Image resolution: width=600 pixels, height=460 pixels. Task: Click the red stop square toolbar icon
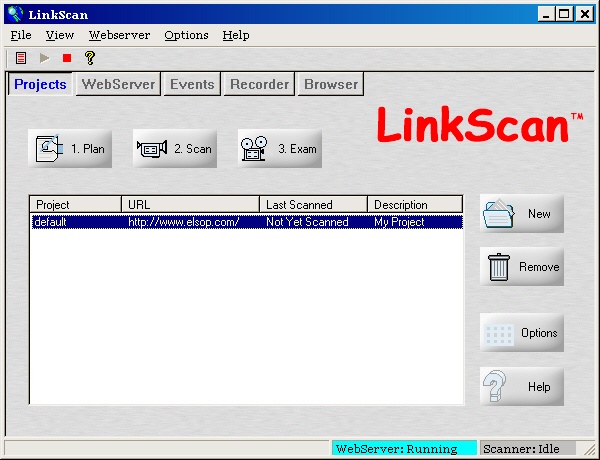point(67,58)
